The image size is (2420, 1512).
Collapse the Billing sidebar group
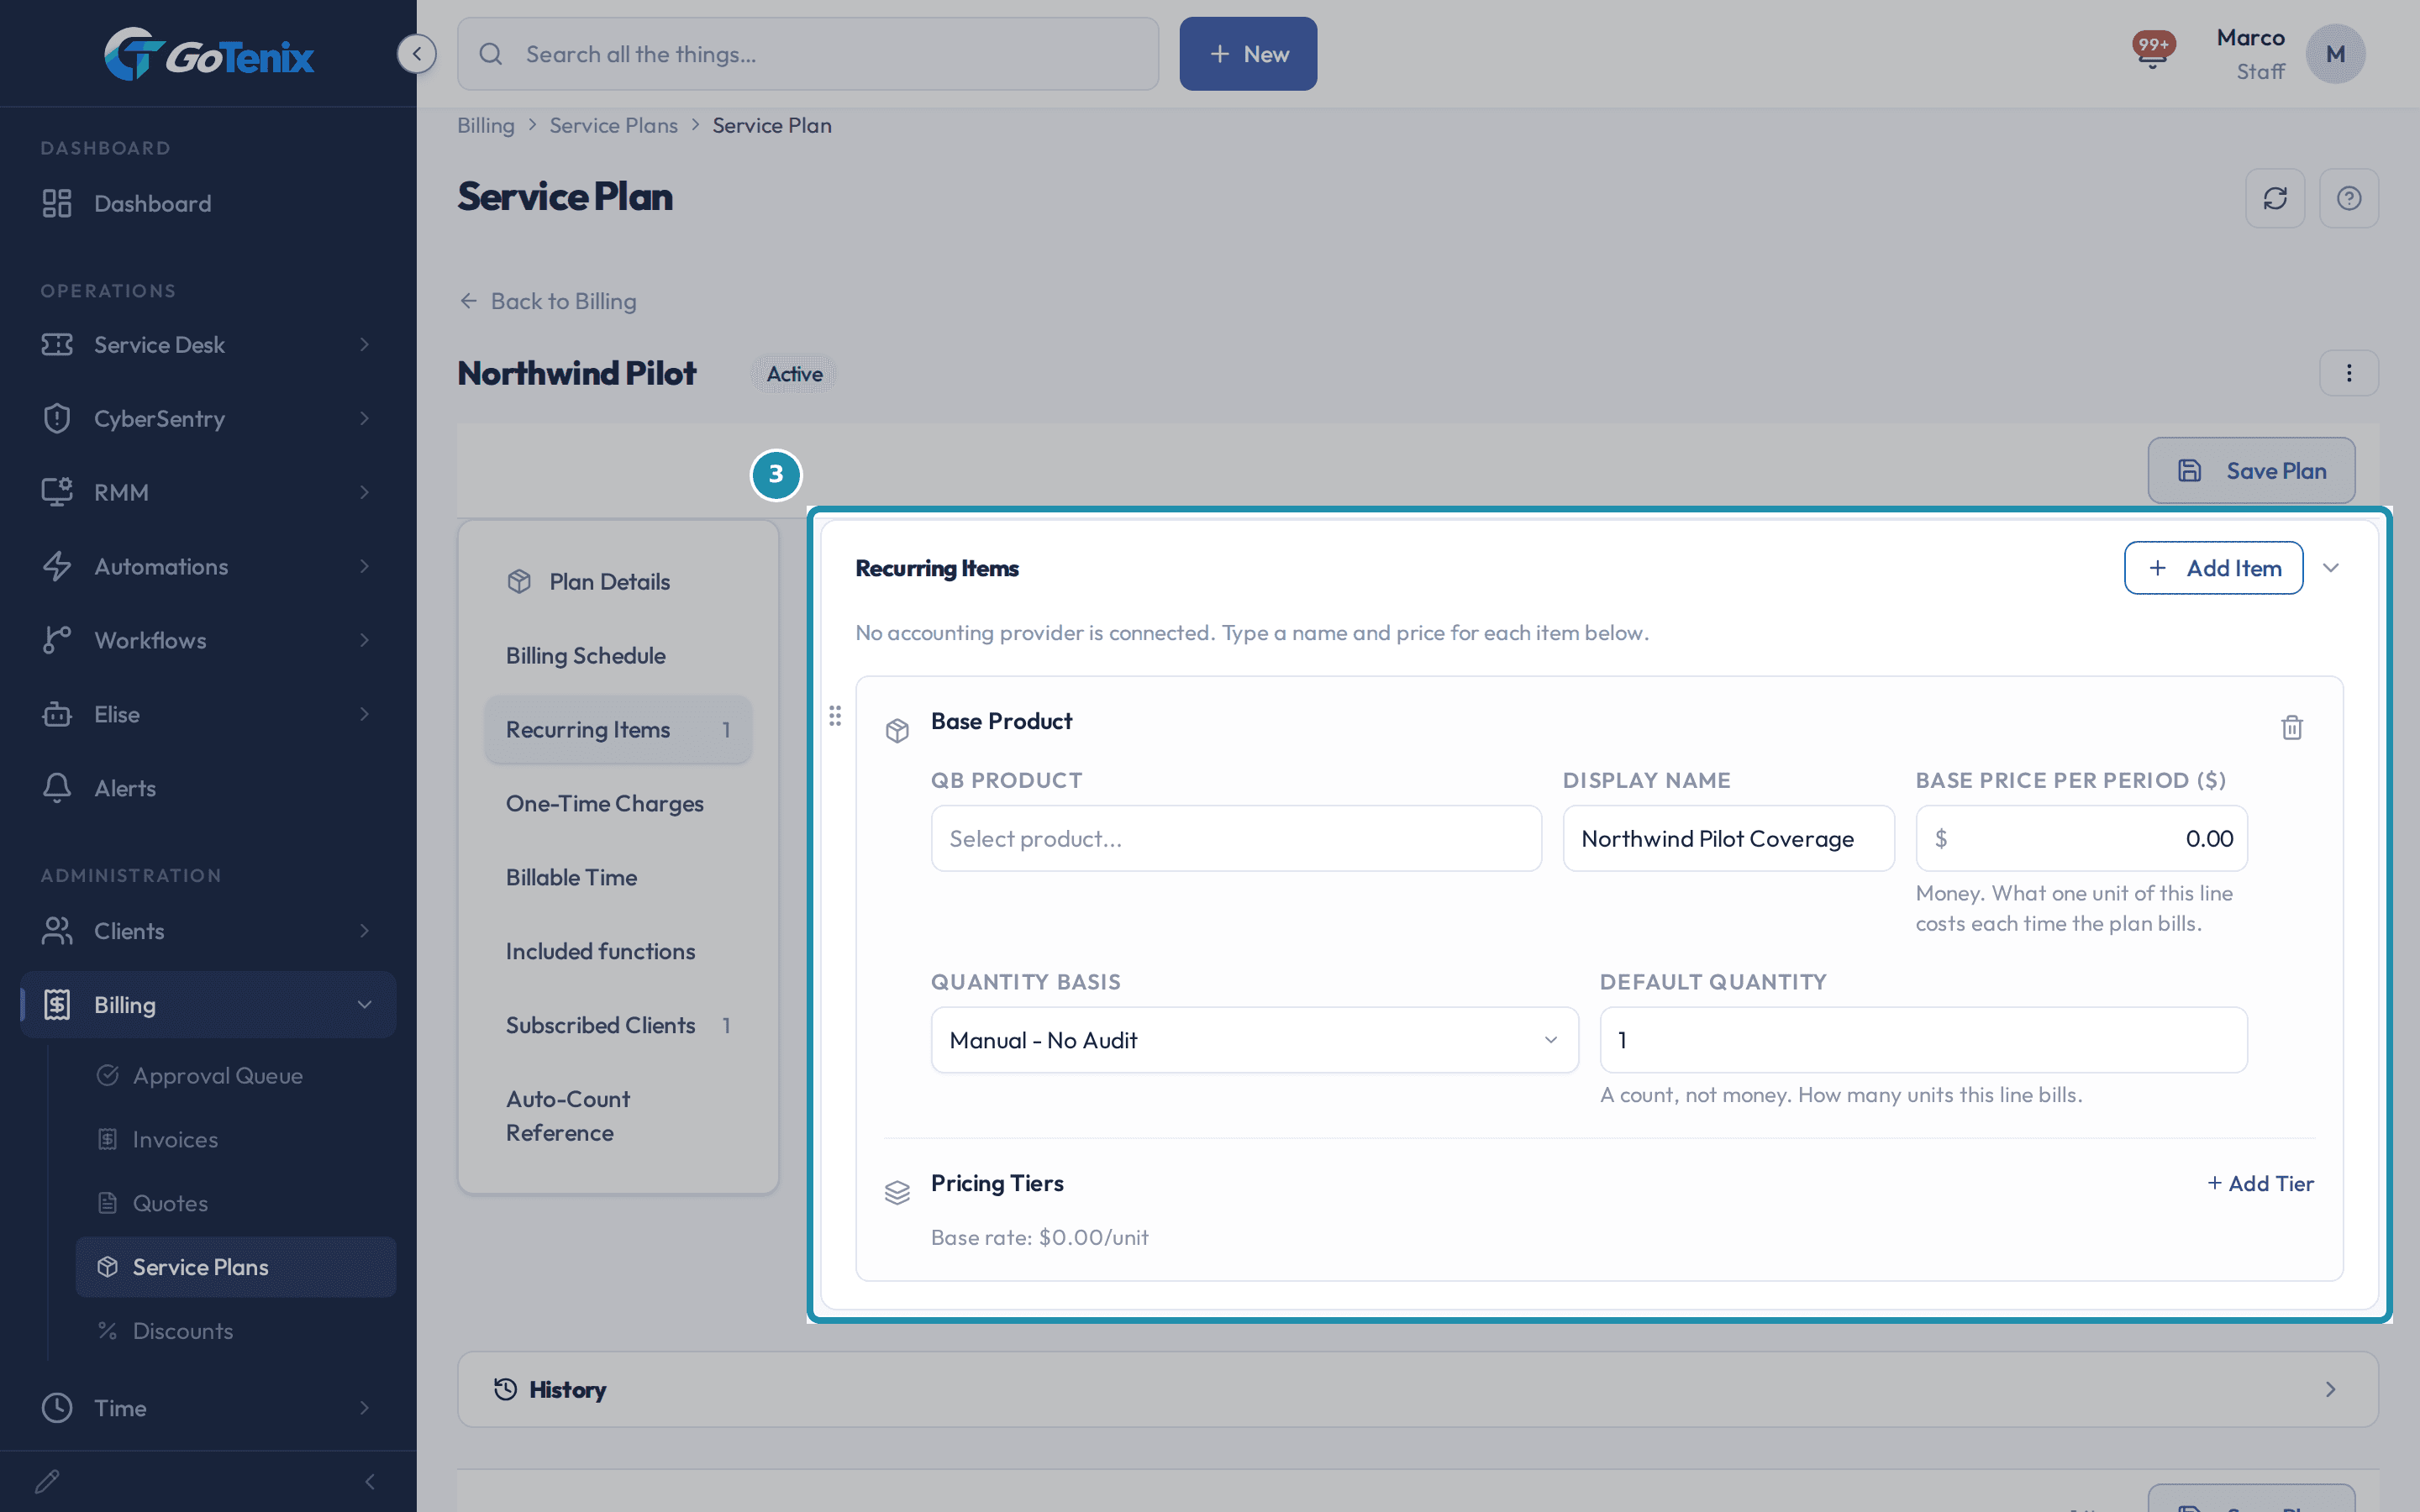208,1004
